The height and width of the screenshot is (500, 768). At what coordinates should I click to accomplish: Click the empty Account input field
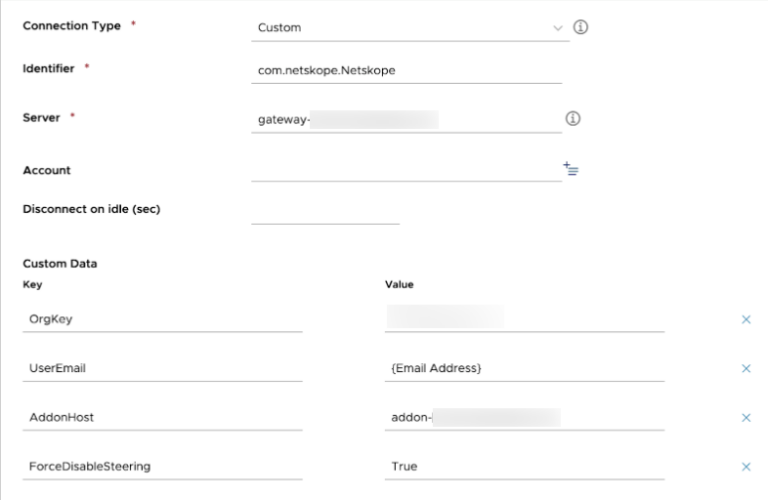coord(405,169)
